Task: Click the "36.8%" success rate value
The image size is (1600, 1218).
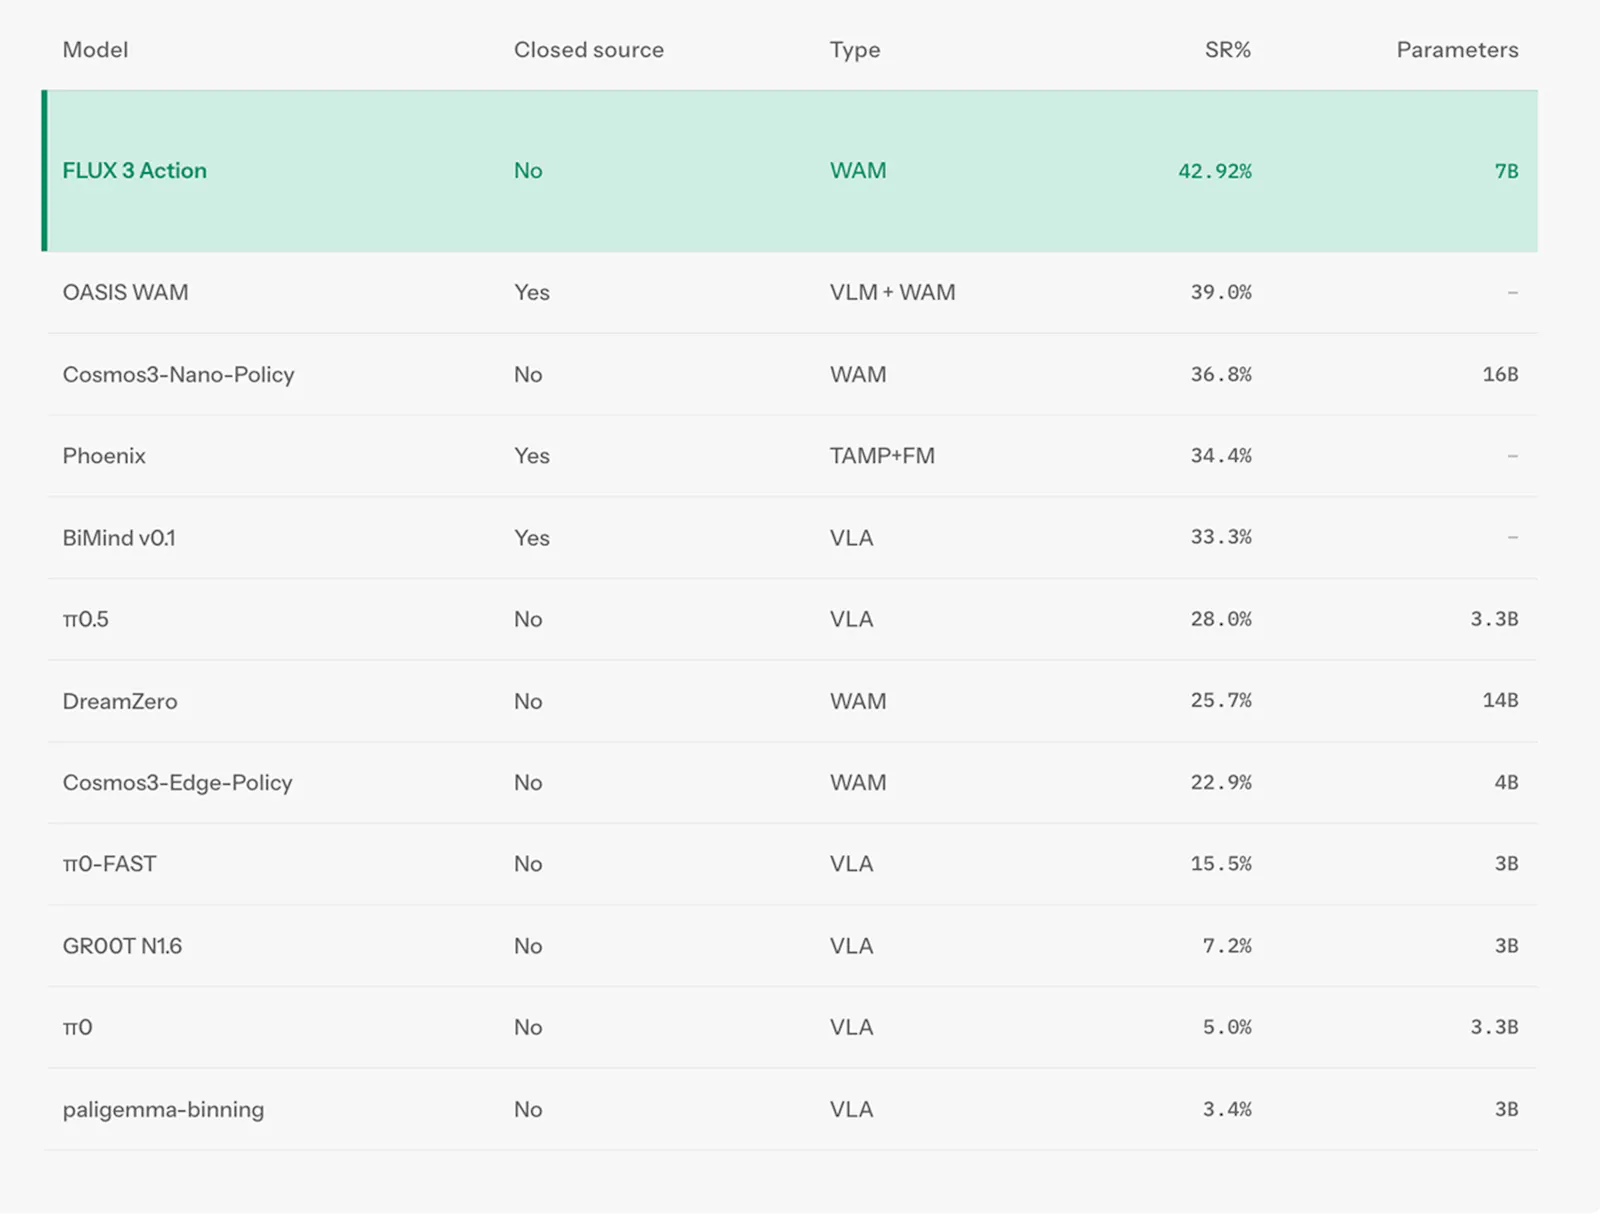Action: tap(1221, 375)
